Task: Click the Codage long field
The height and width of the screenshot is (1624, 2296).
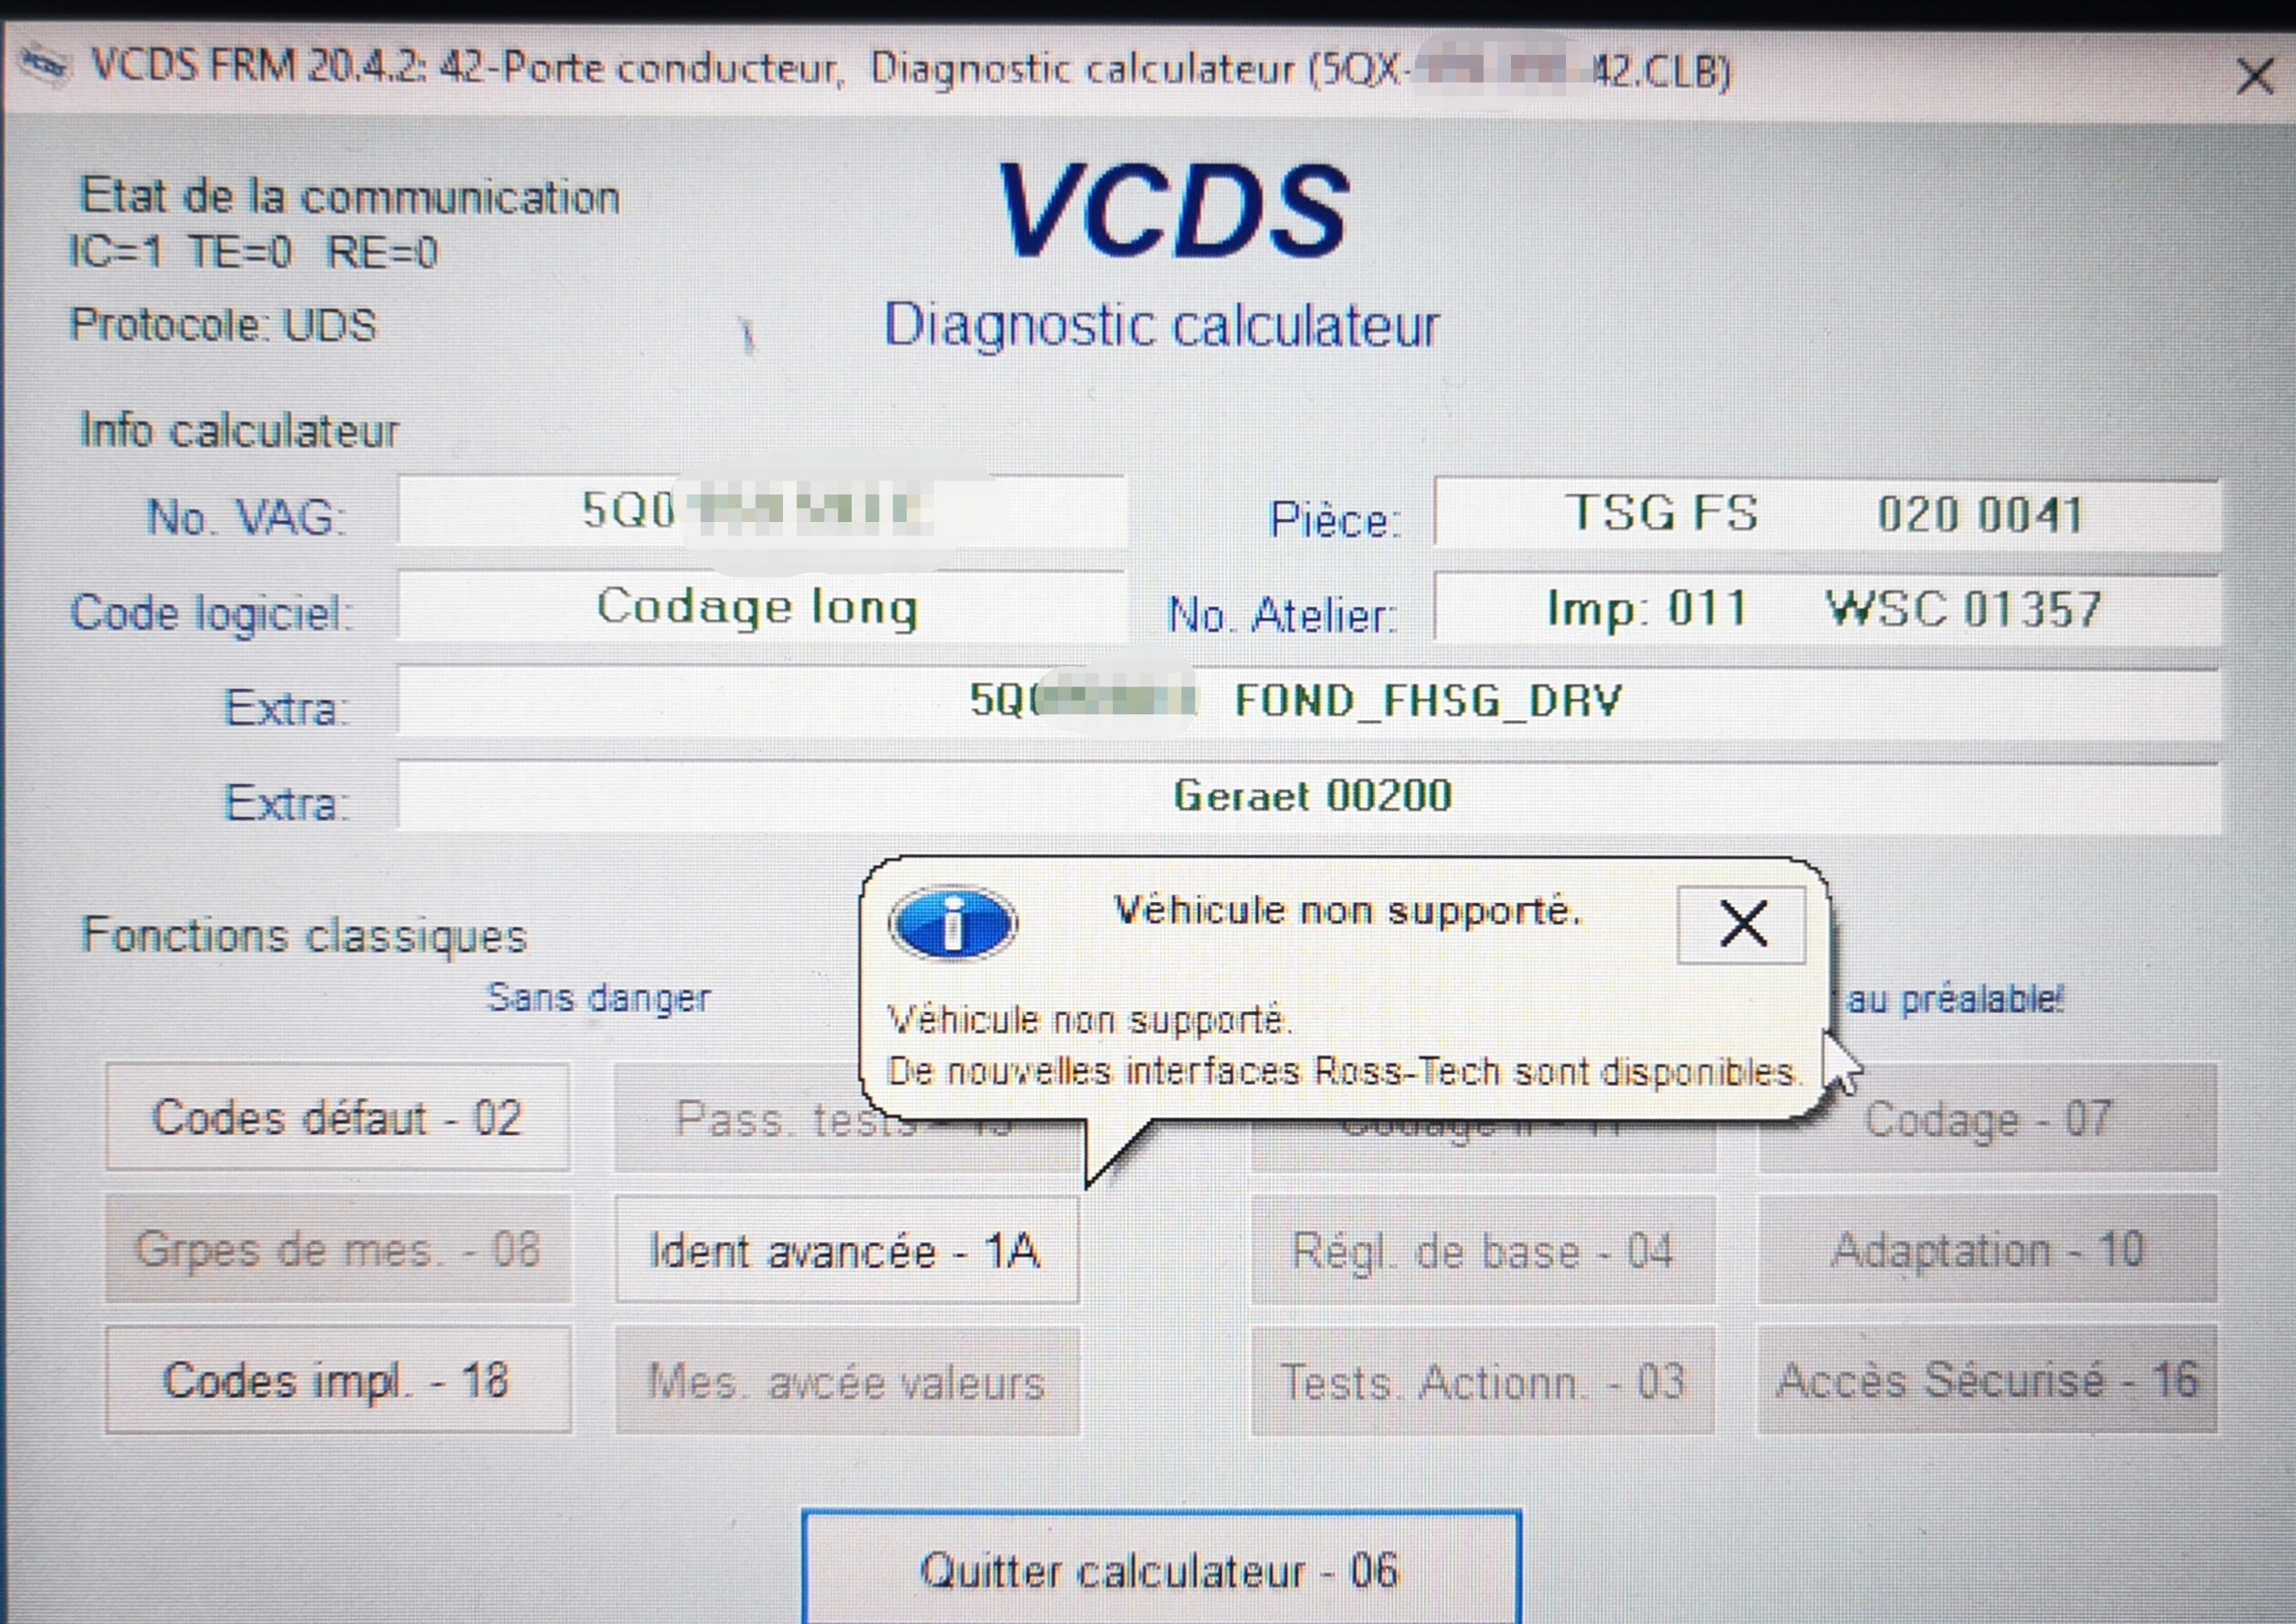Action: 762,607
